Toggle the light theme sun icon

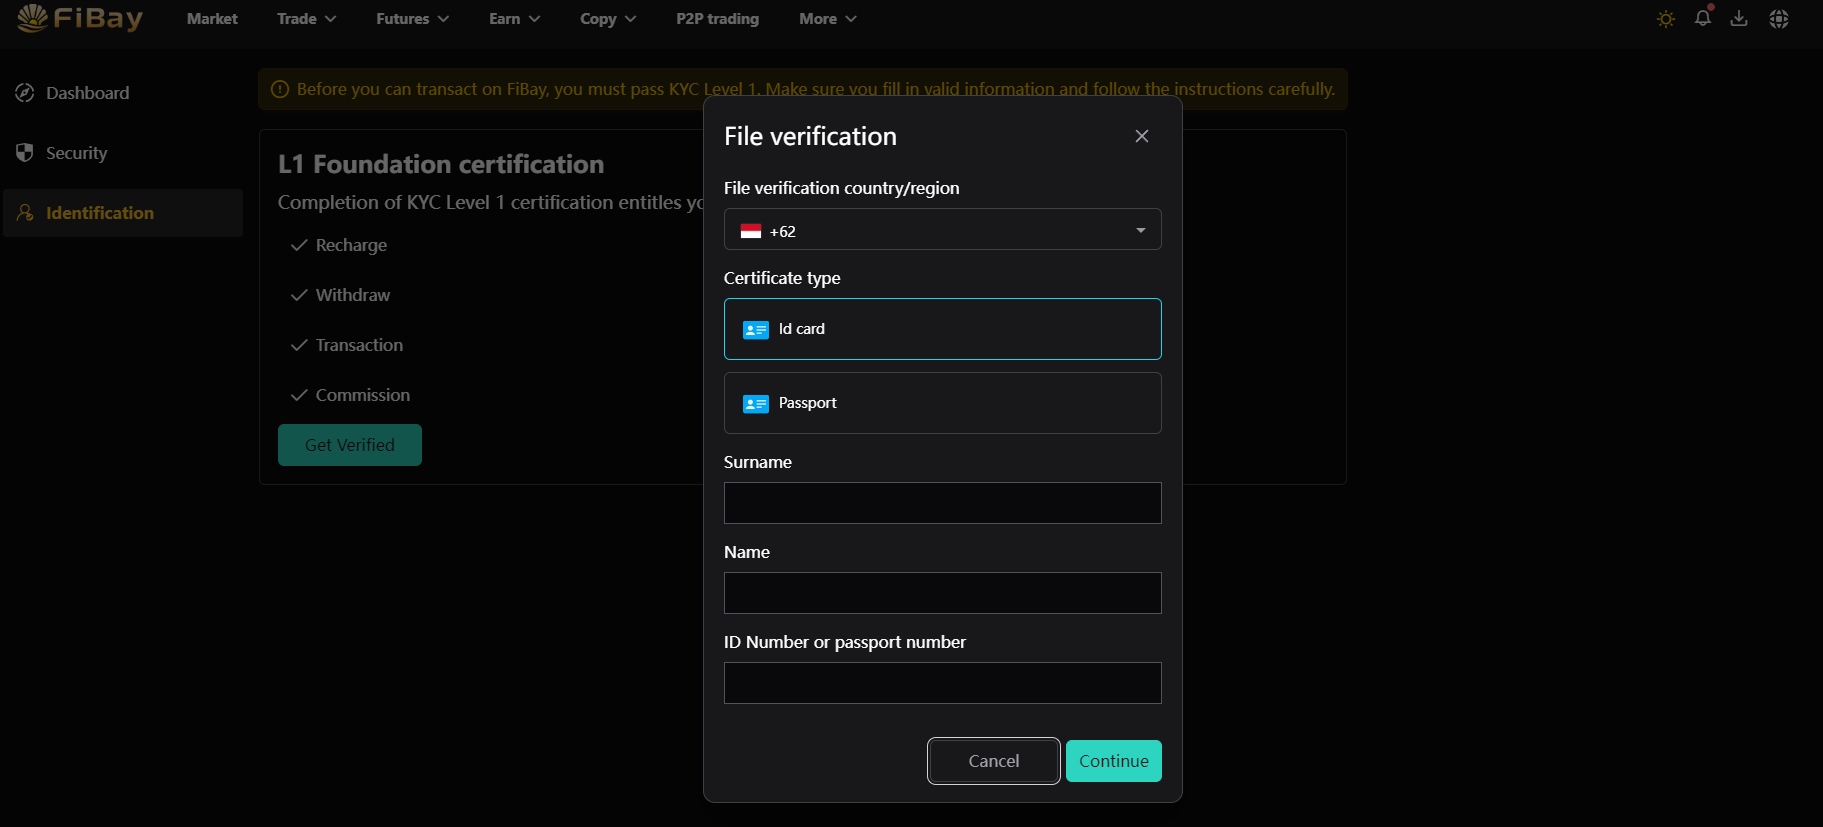pos(1665,19)
